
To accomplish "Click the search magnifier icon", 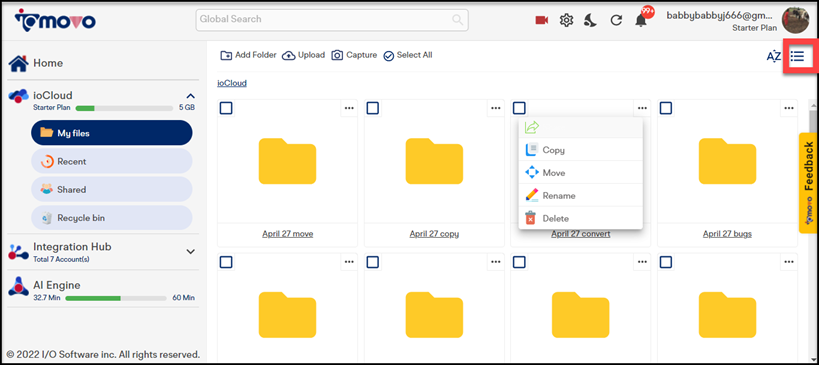I will (x=458, y=20).
